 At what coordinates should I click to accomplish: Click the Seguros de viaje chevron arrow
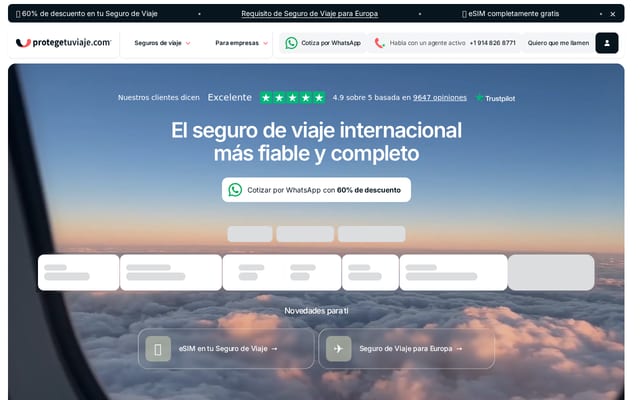click(188, 43)
